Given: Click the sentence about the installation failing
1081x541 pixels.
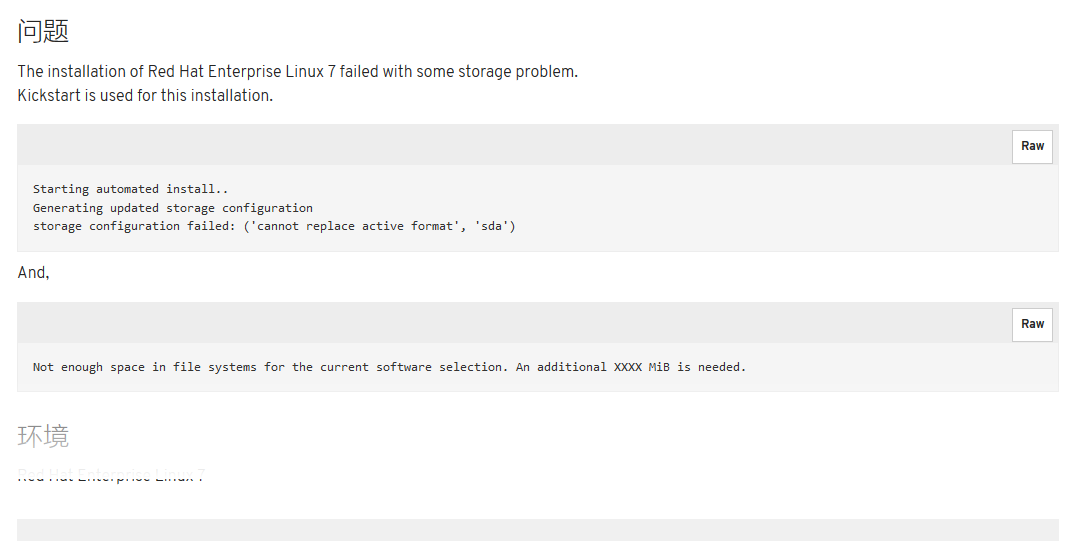Looking at the screenshot, I should [297, 72].
